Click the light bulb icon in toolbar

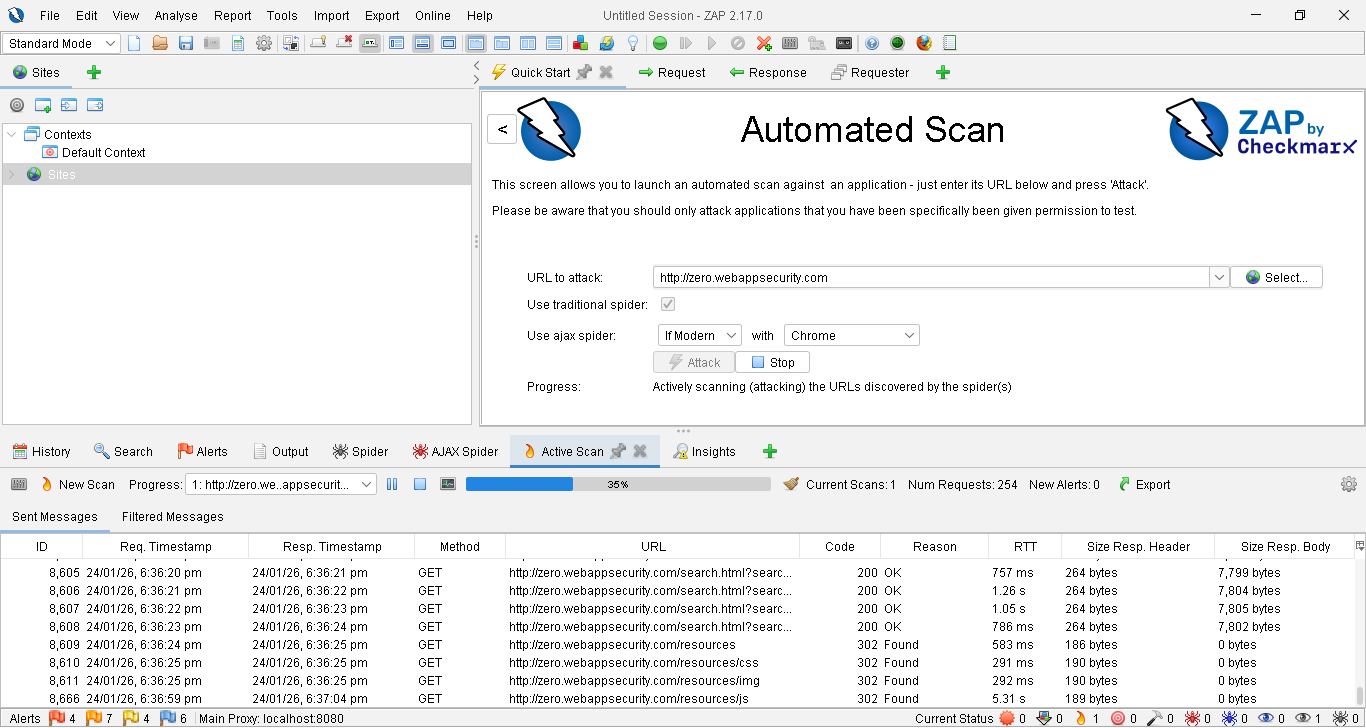coord(632,43)
